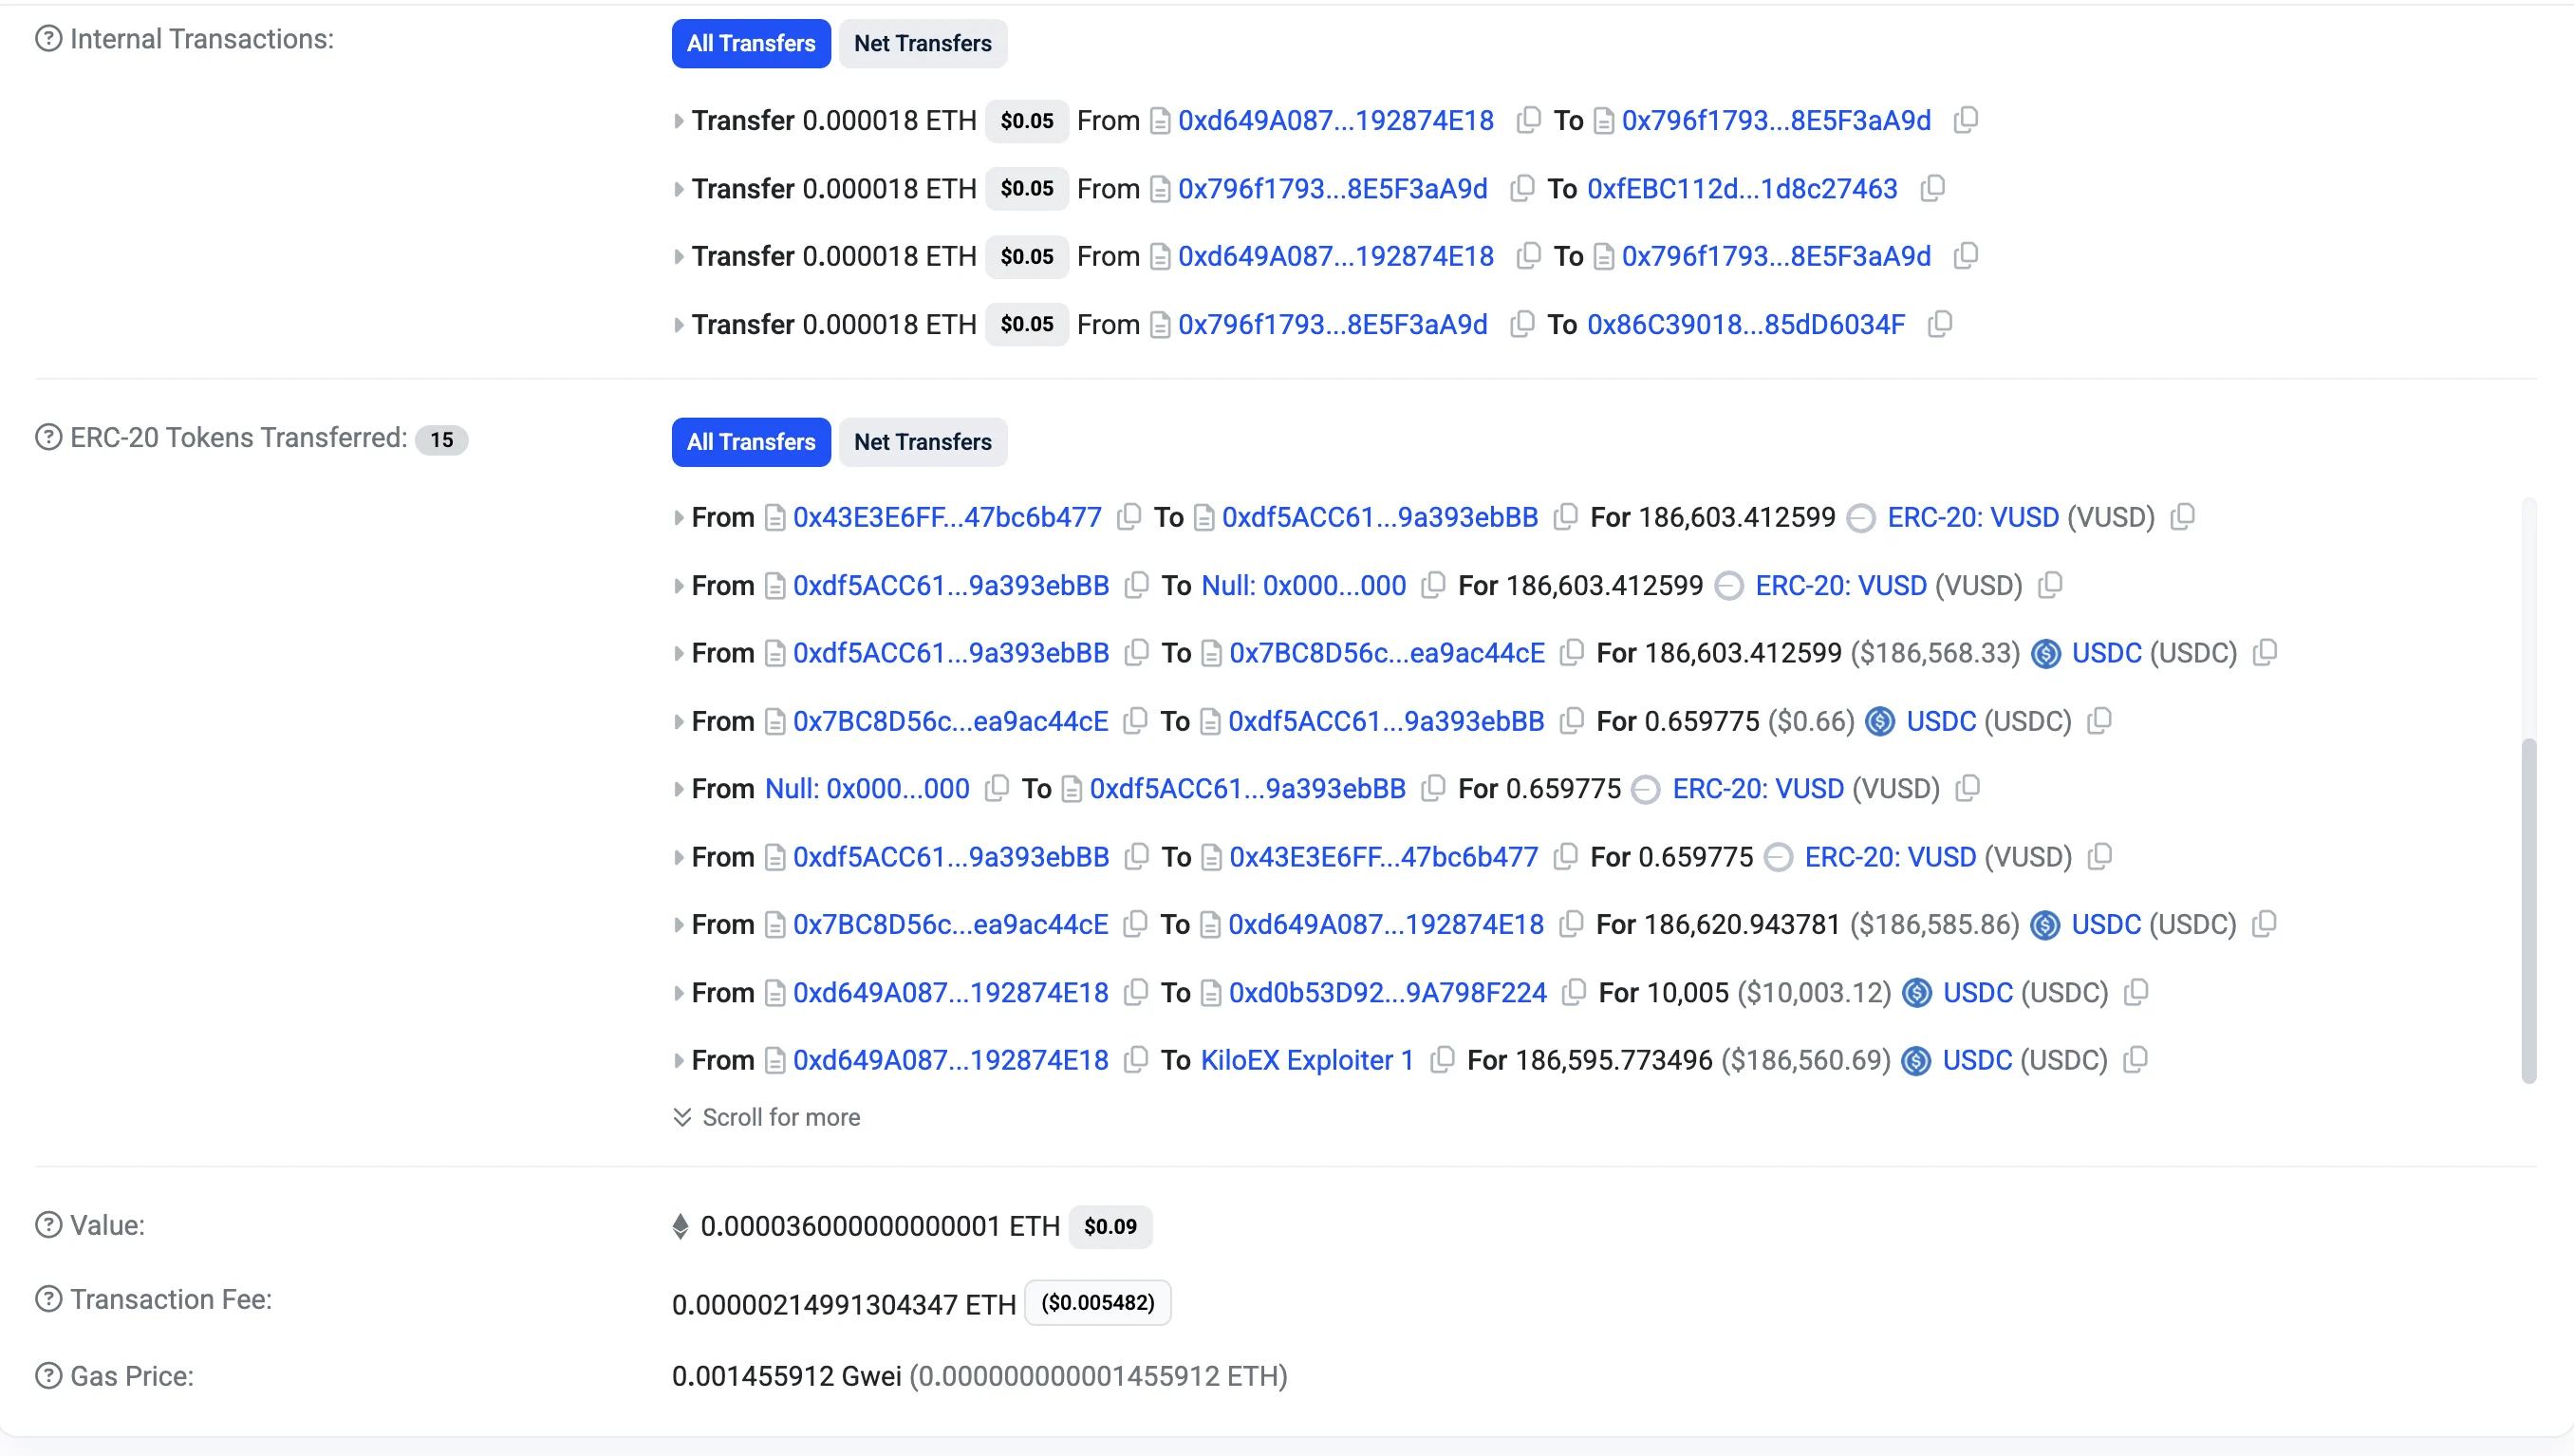
Task: Open KiloEX Exploiter 1 address link
Action: [x=1306, y=1060]
